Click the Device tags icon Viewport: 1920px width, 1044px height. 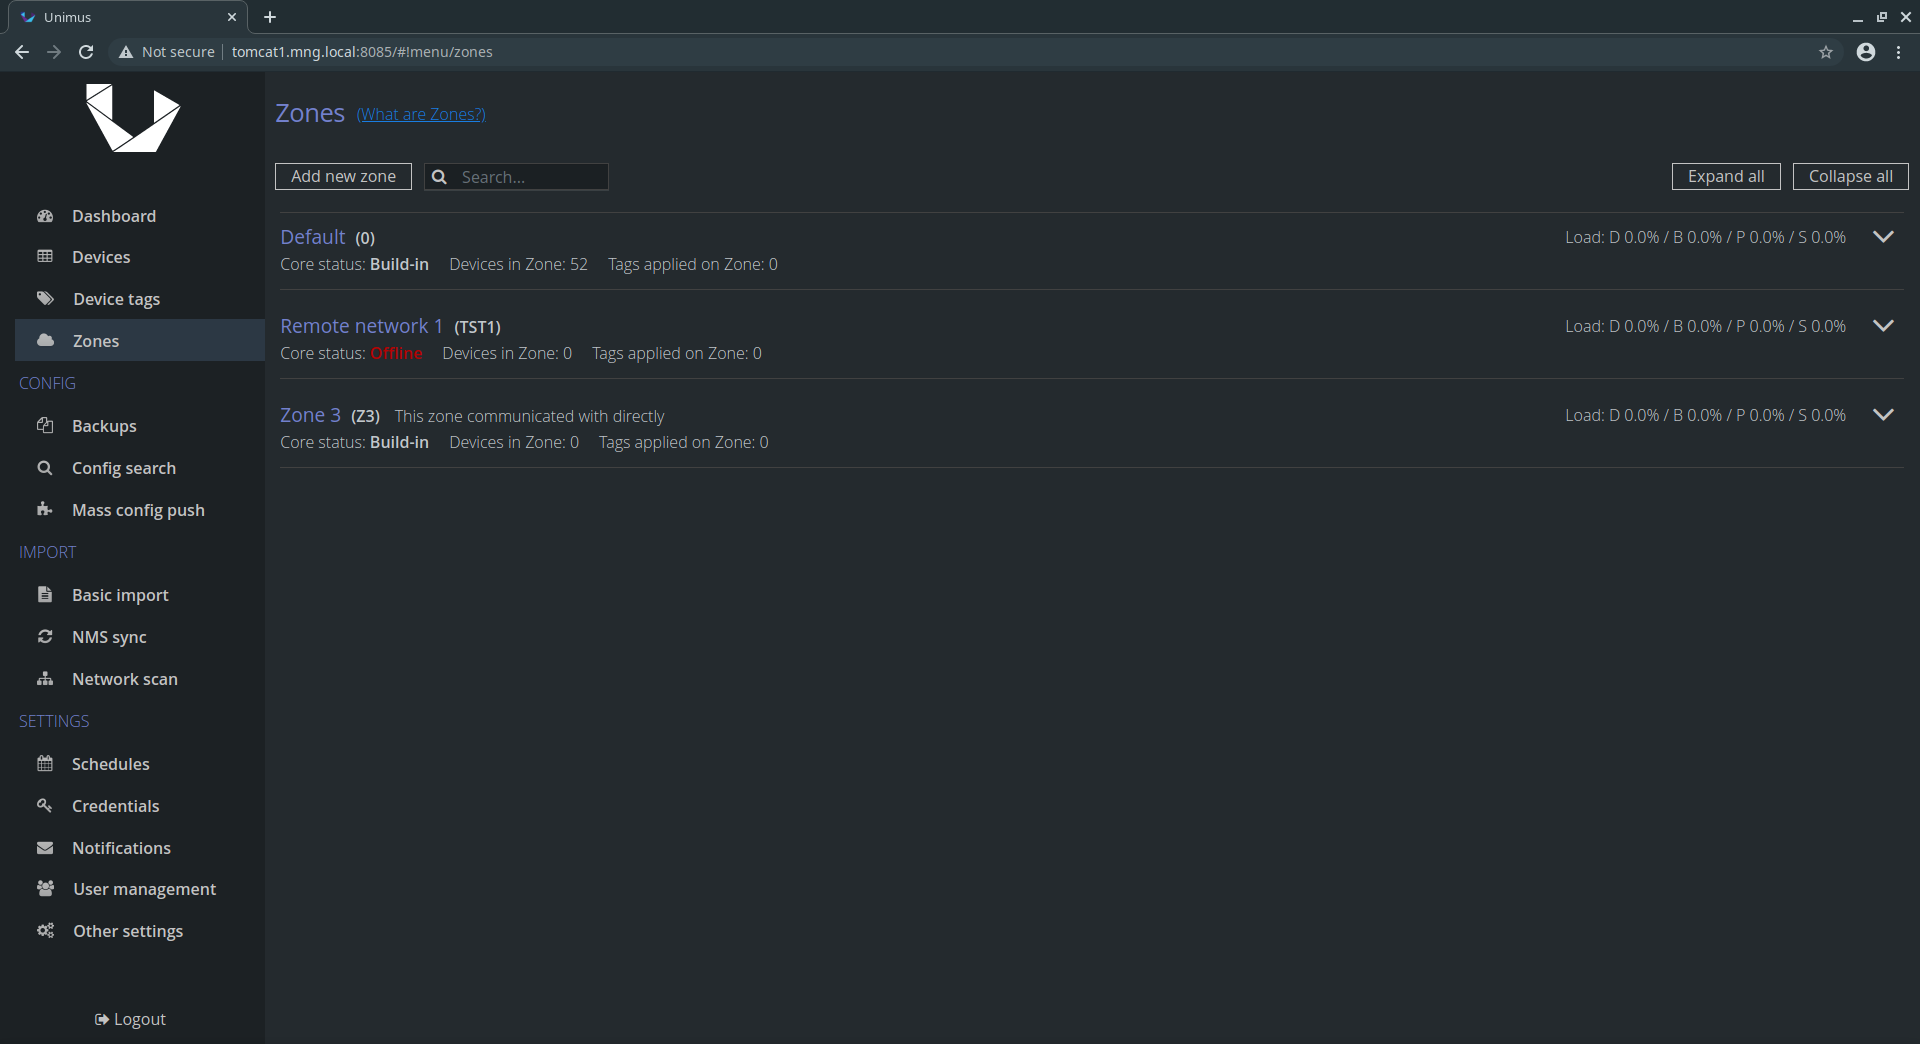pos(45,298)
